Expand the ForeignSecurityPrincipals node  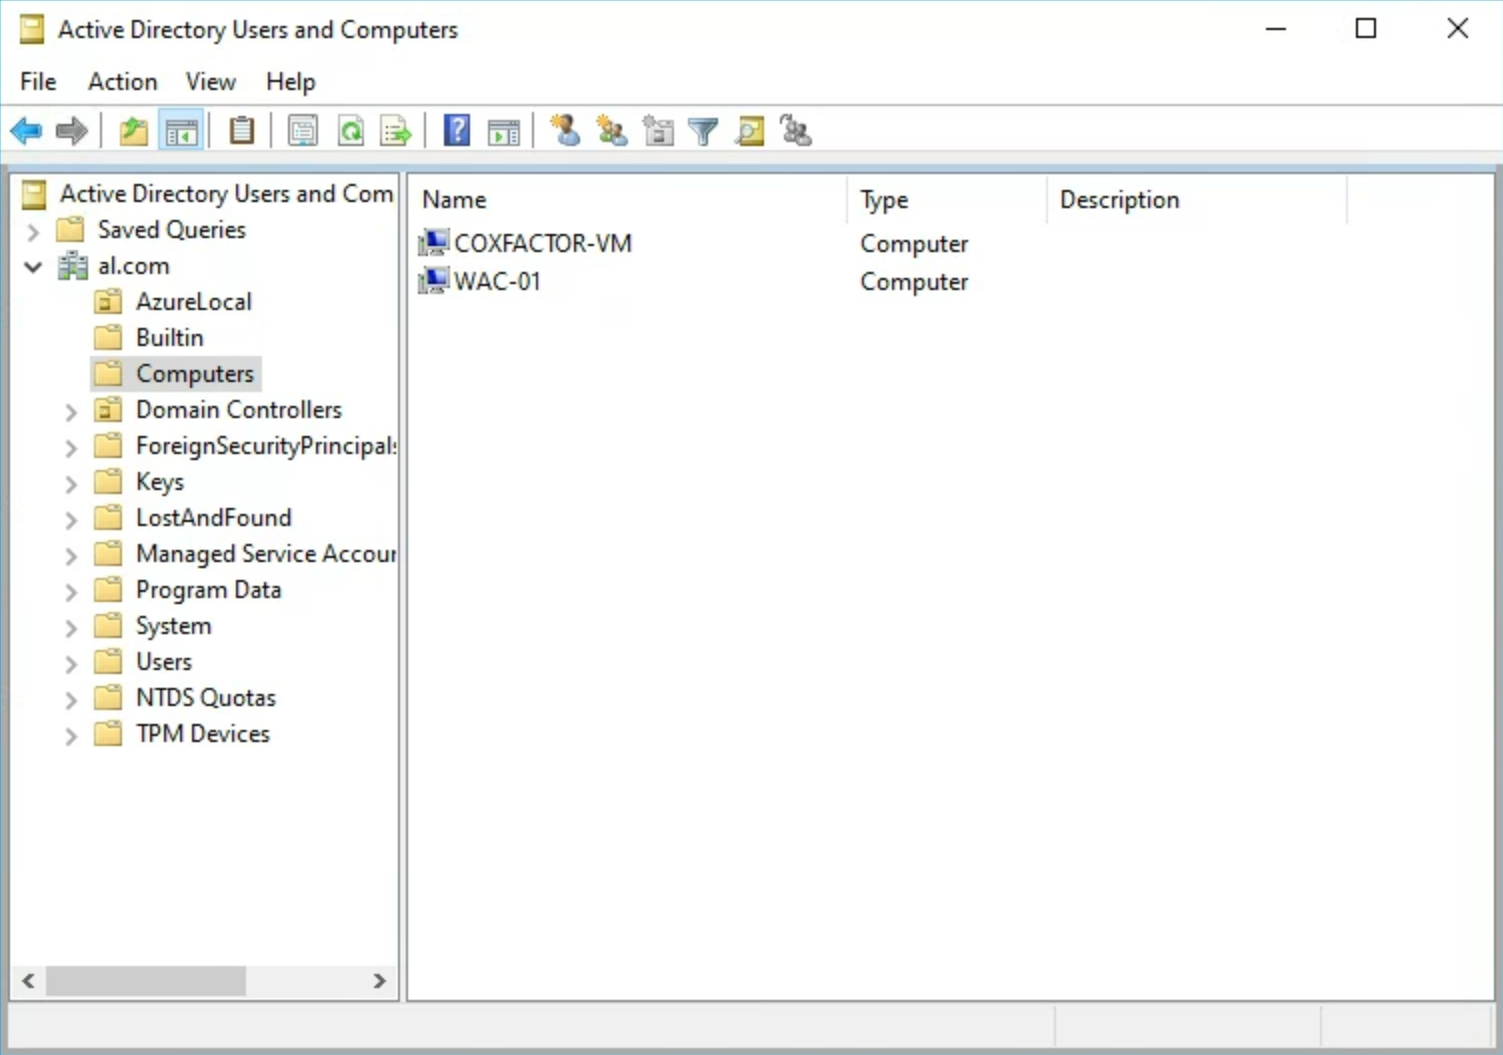point(71,448)
